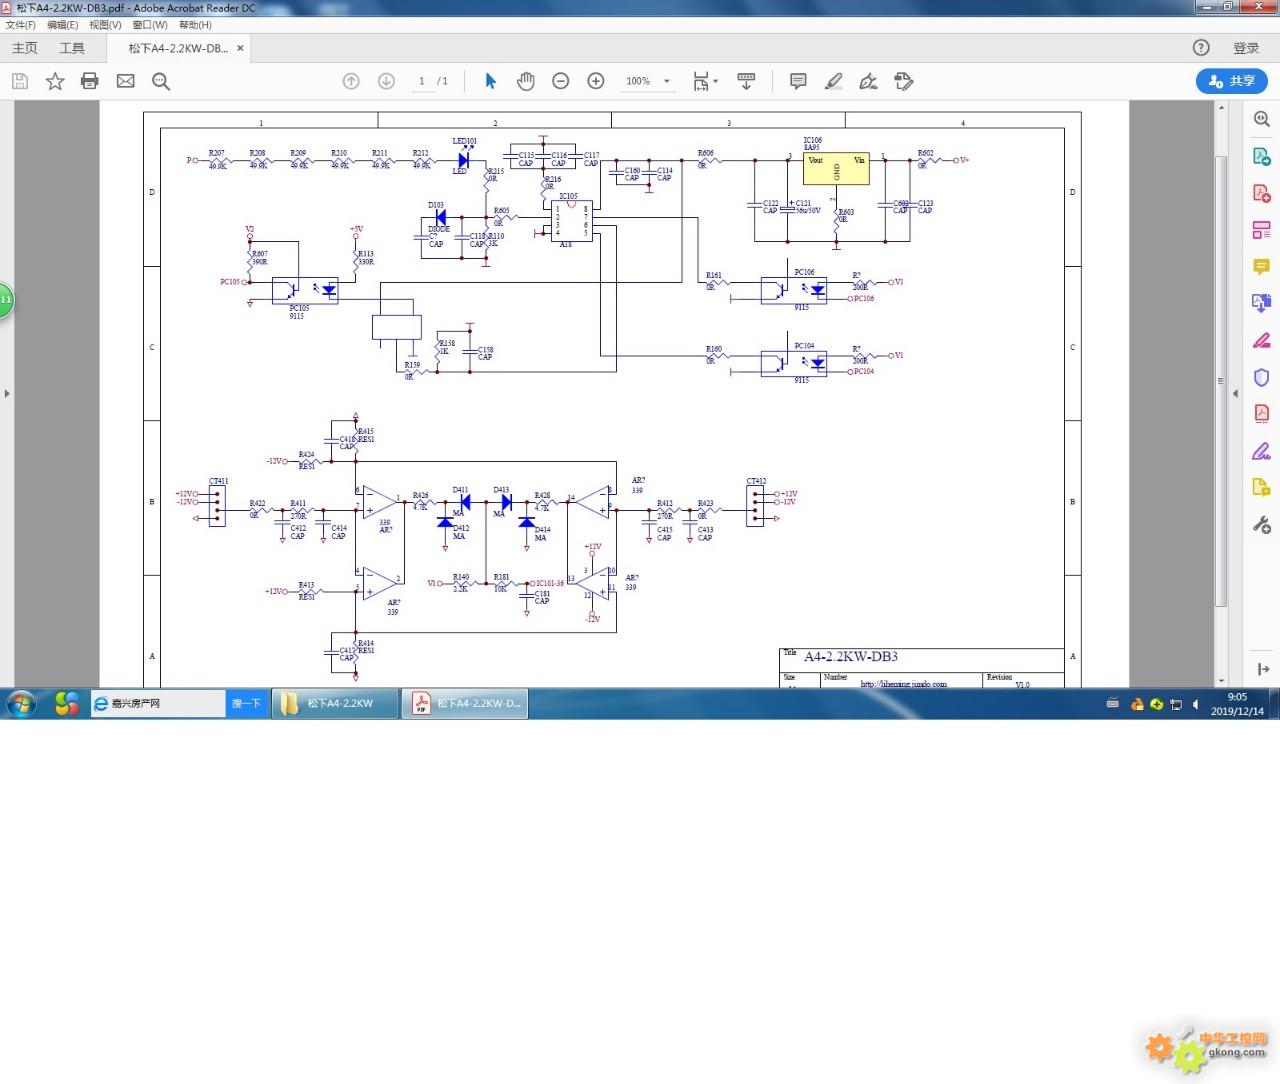Screen dimensions: 1280x1084
Task: Go to the next page
Action: (x=386, y=81)
